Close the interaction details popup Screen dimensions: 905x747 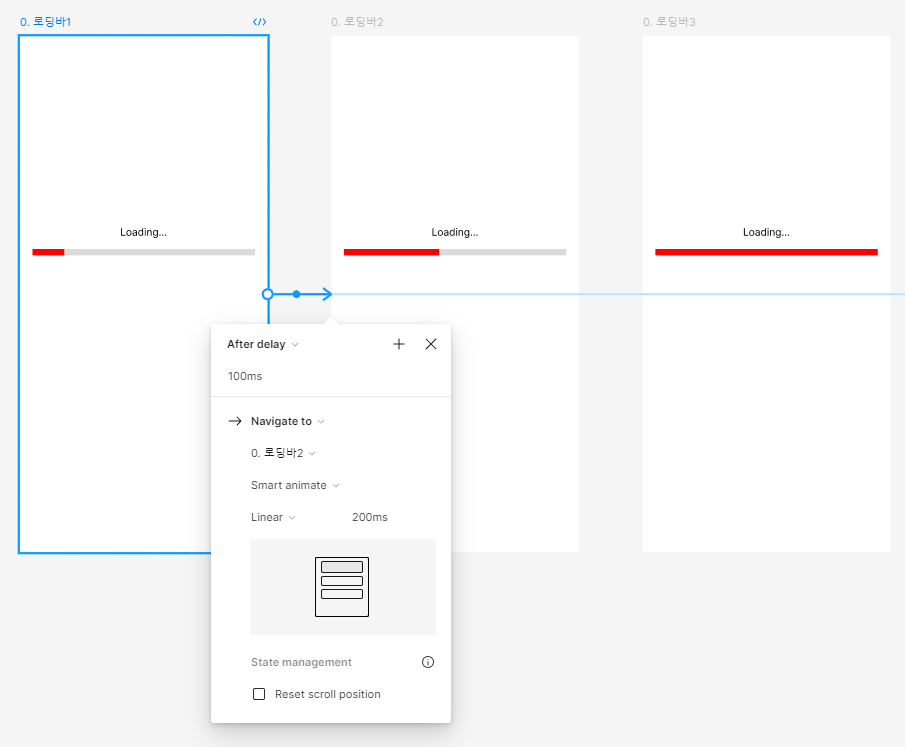[431, 344]
